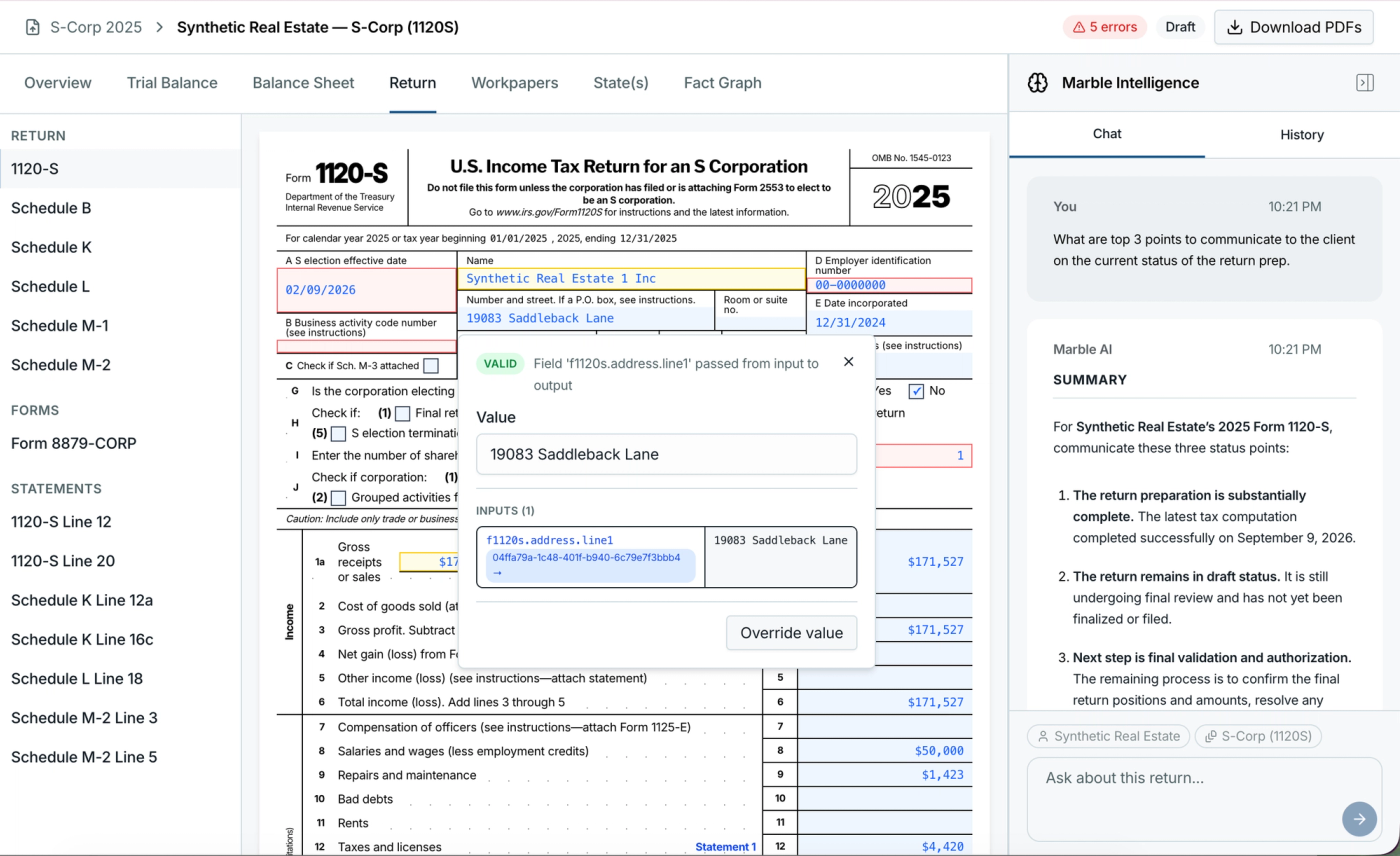Viewport: 1400px width, 856px height.
Task: Open Form 8879-CORP
Action: coord(120,443)
